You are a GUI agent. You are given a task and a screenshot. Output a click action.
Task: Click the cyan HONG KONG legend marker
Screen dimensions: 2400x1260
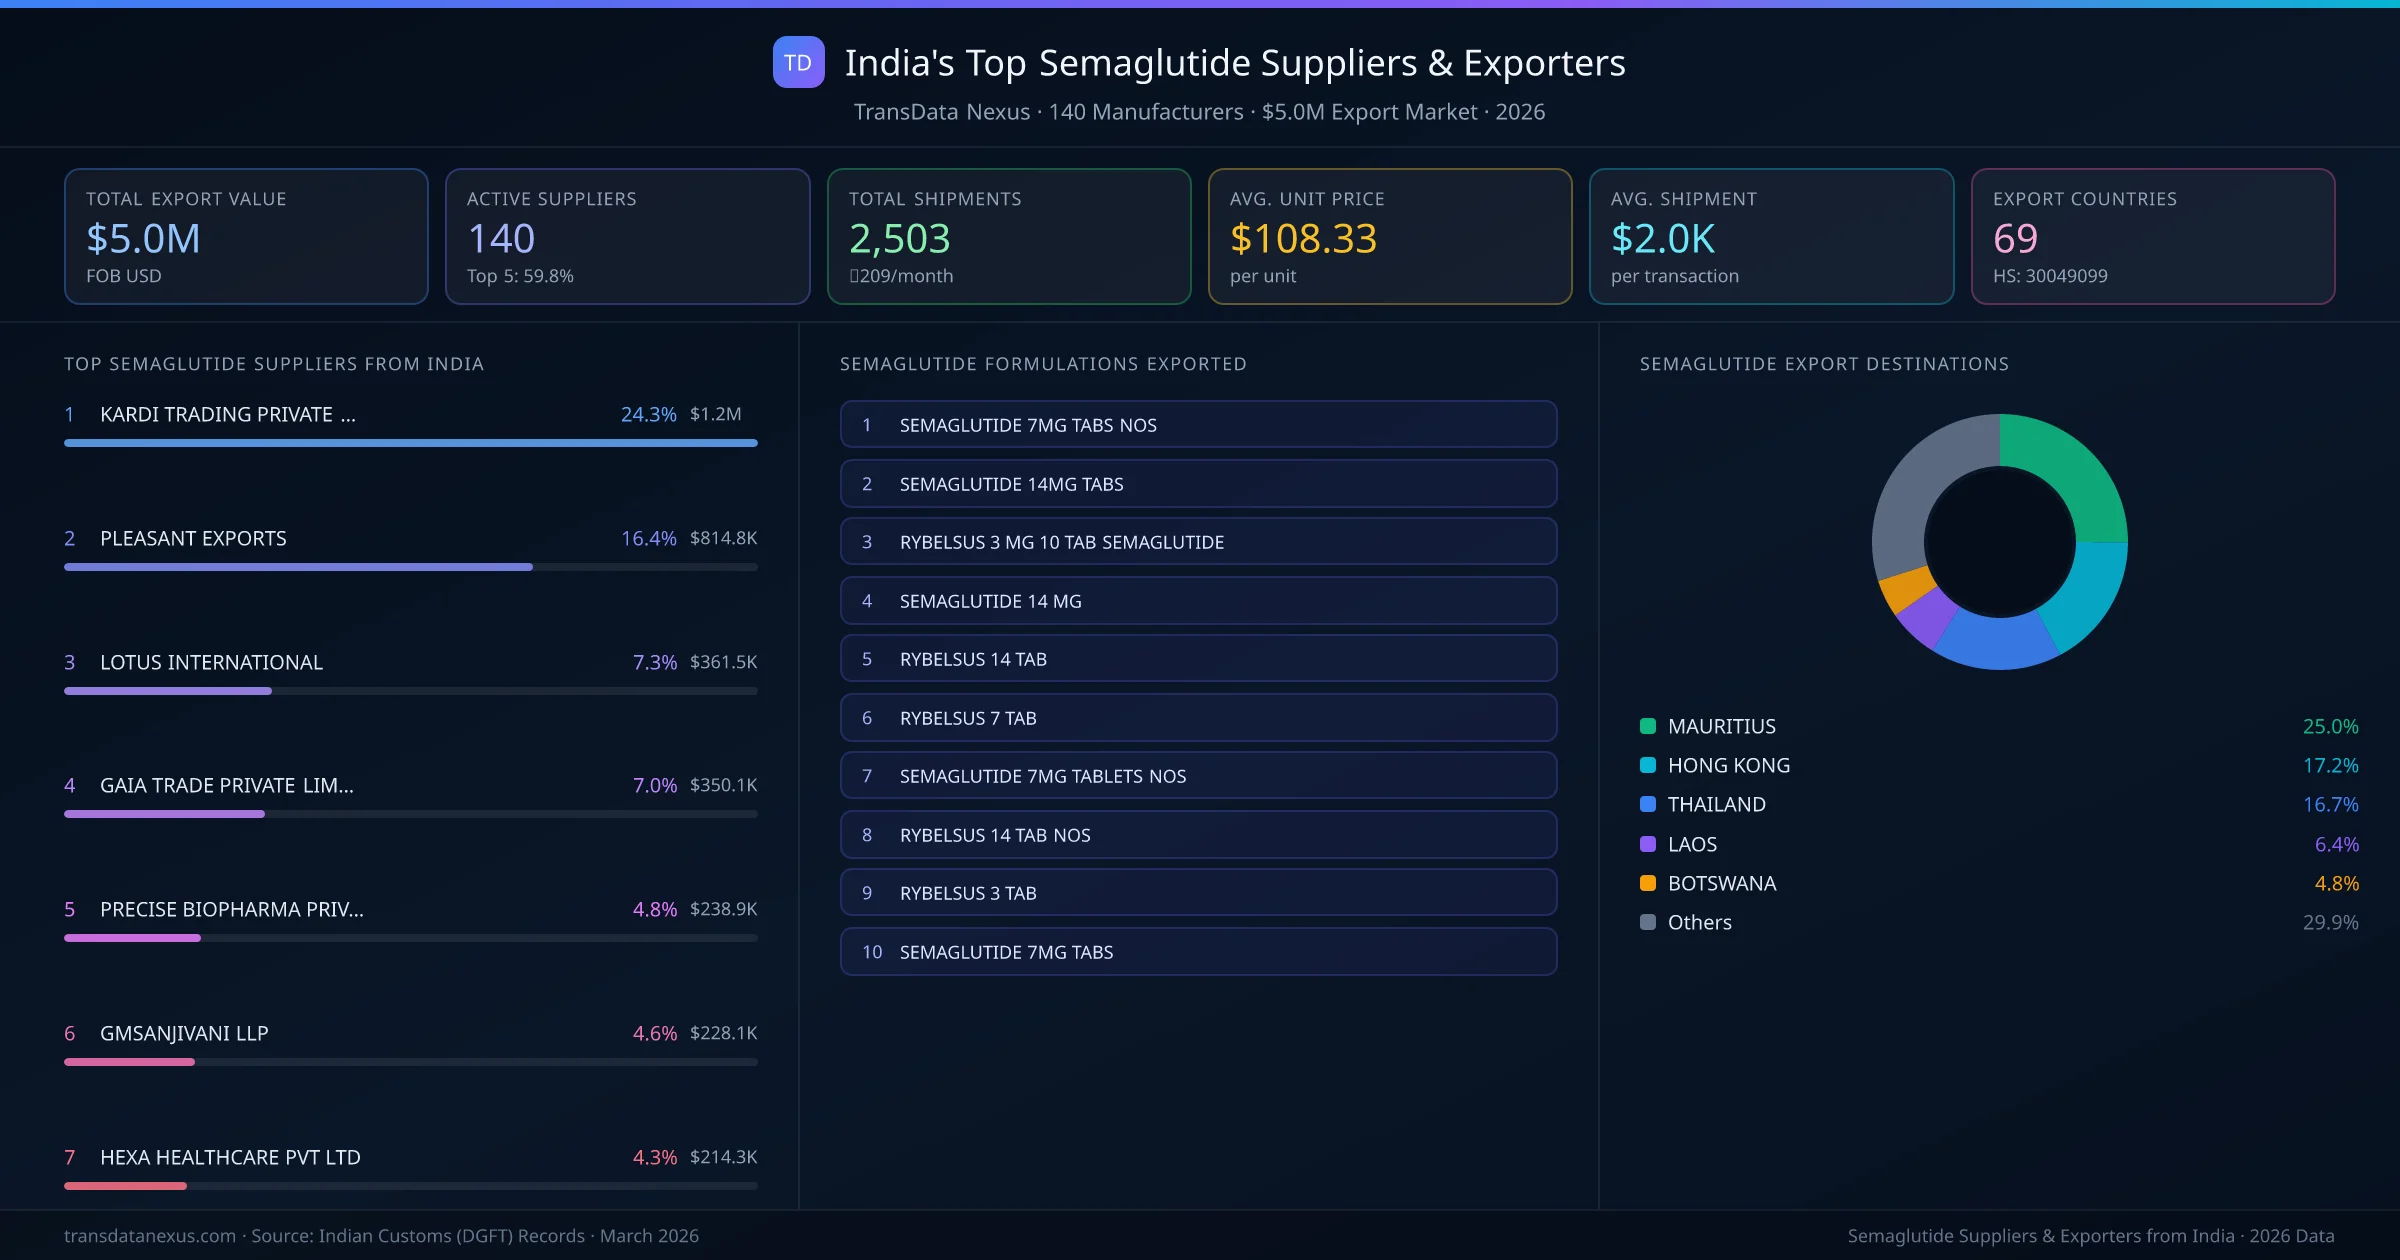point(1646,765)
